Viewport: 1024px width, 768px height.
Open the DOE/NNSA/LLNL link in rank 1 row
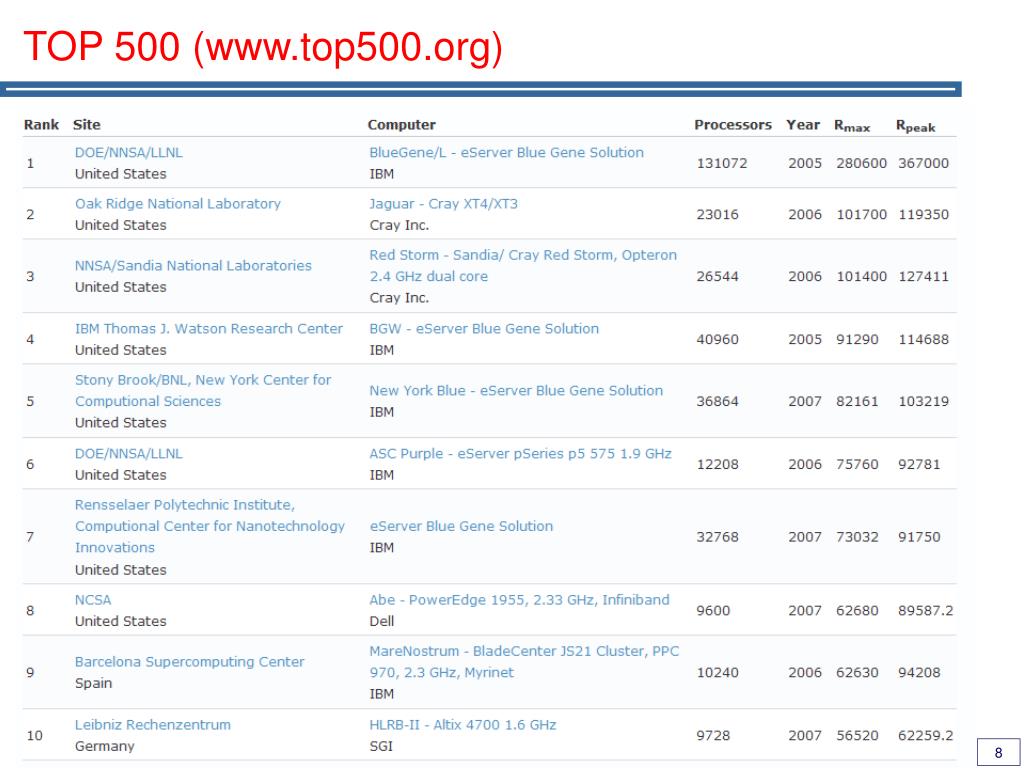129,152
